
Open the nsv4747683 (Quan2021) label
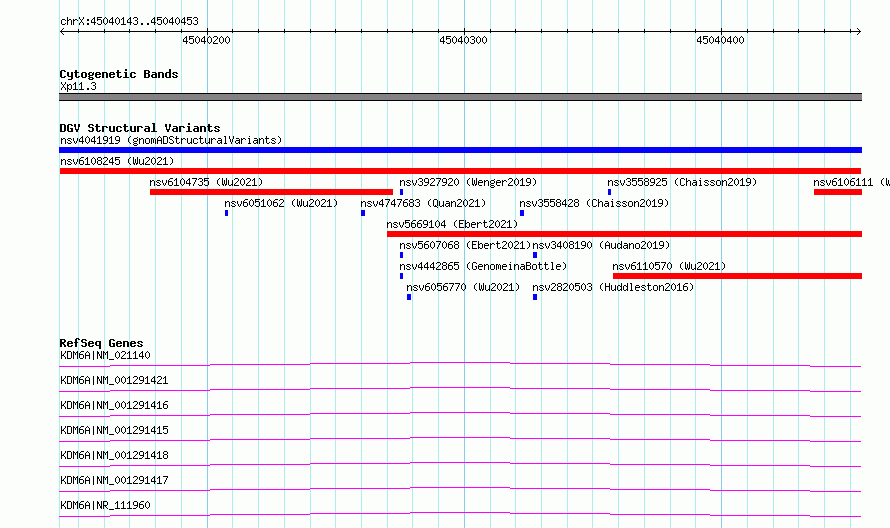click(x=423, y=203)
